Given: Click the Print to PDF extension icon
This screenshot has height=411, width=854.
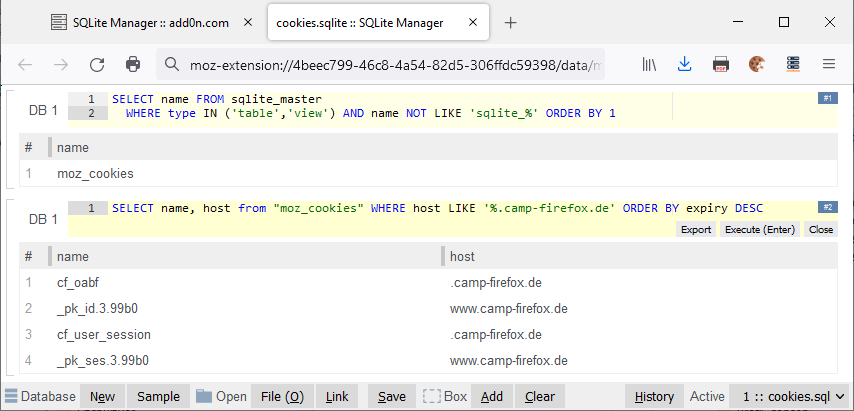Looking at the screenshot, I should [721, 64].
